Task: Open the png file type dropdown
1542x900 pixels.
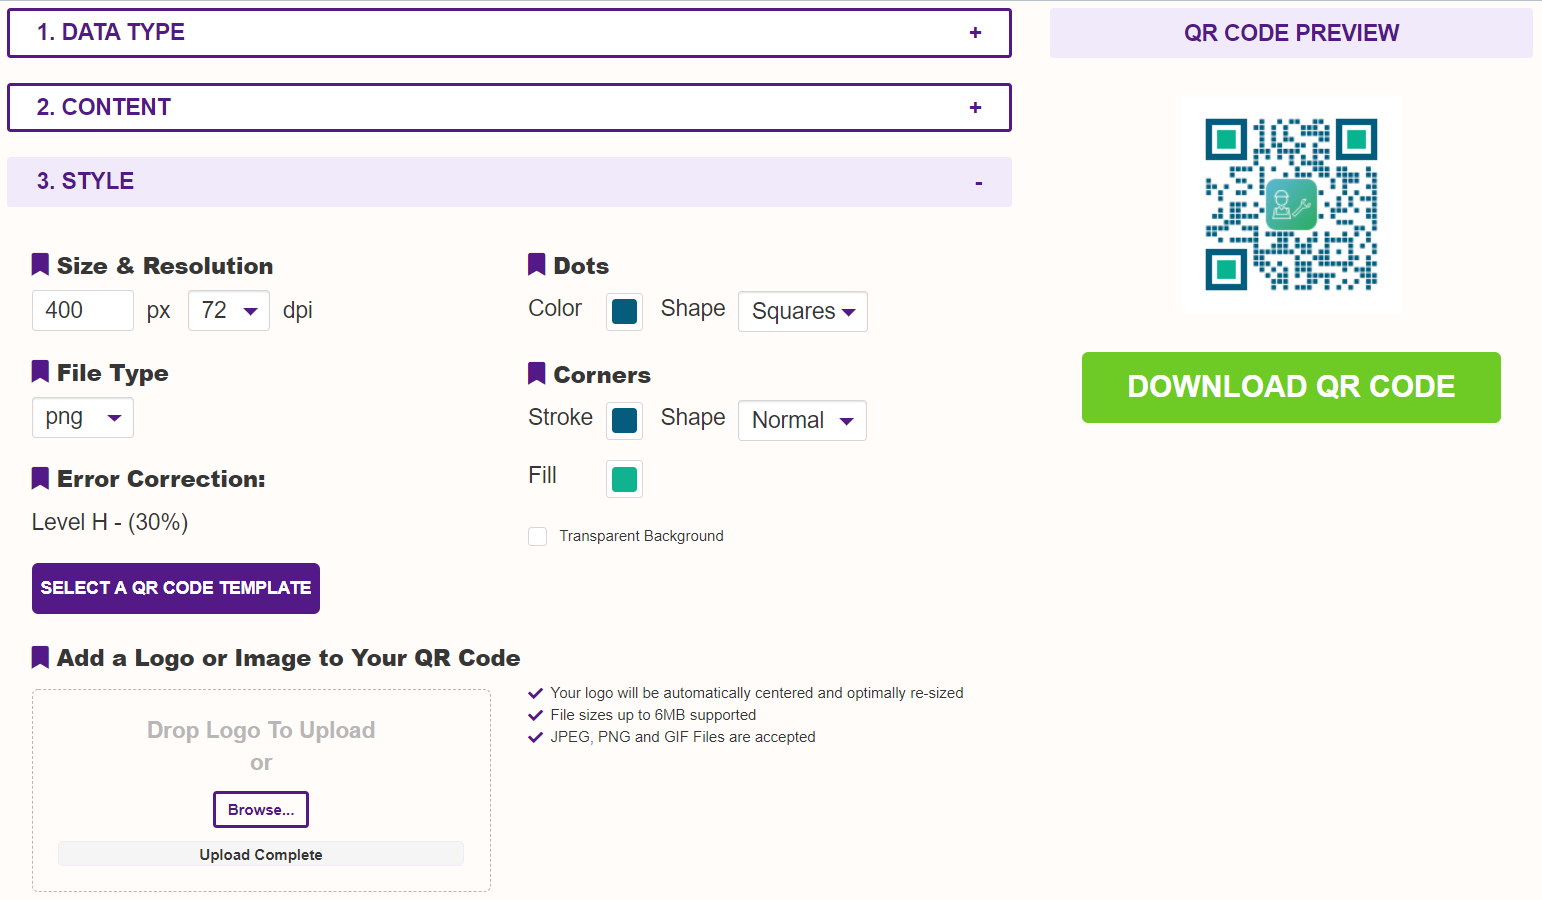Action: click(83, 417)
